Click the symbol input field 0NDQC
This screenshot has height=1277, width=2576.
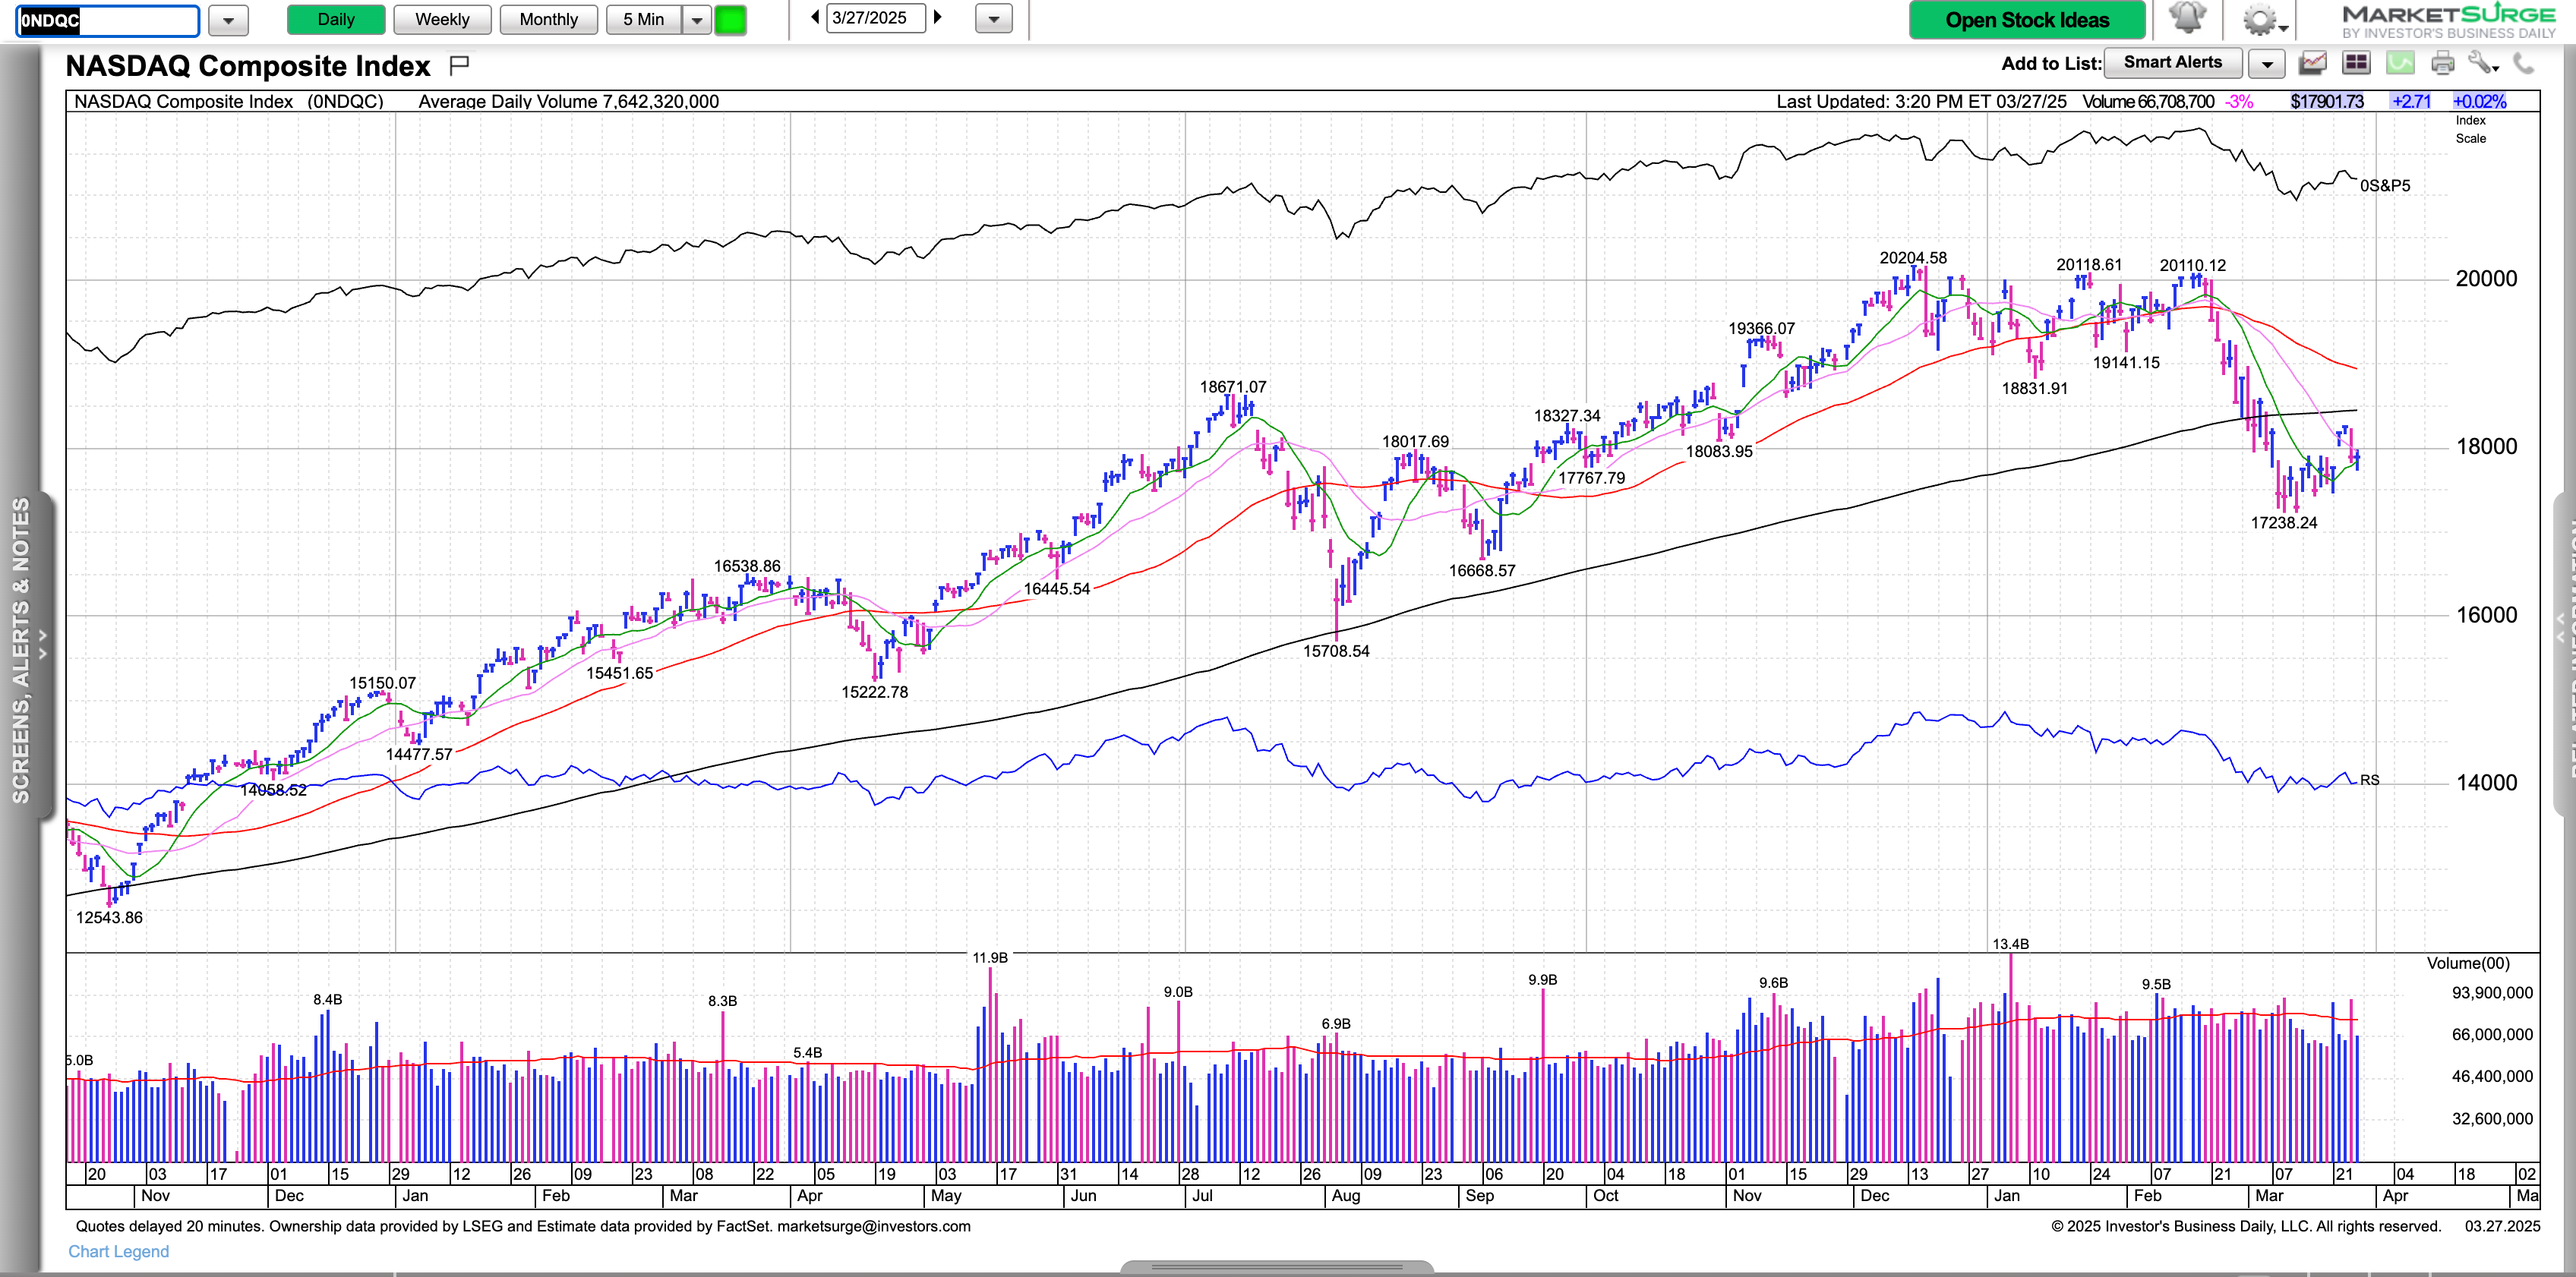[x=108, y=19]
